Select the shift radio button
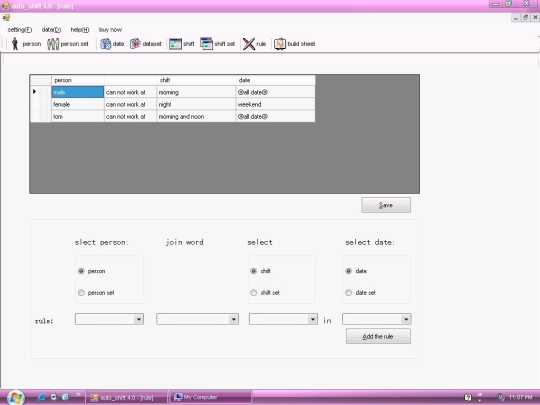Screen dimensions: 540x405 coord(253,271)
